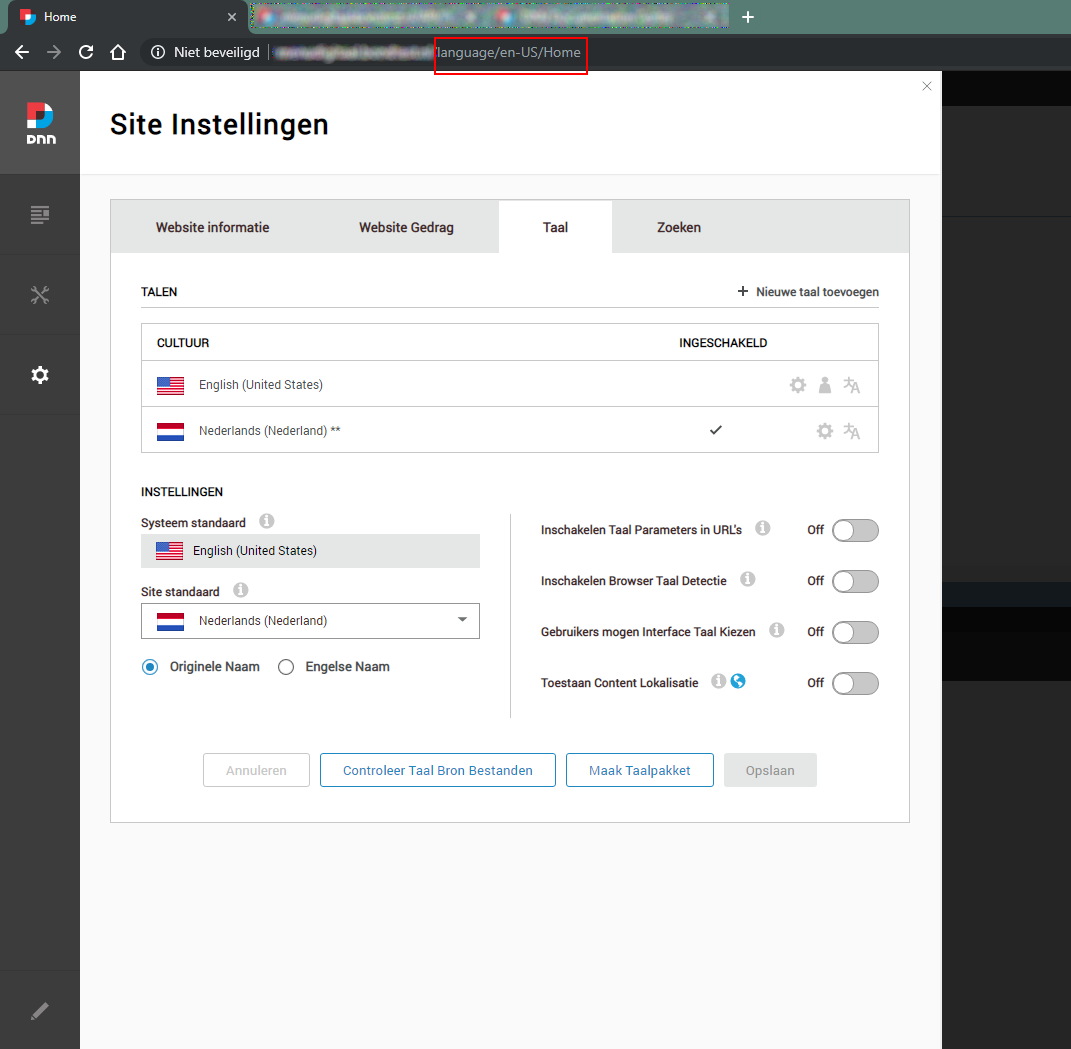The image size is (1071, 1049).
Task: Select the Engelse Naam radio button
Action: tap(285, 666)
